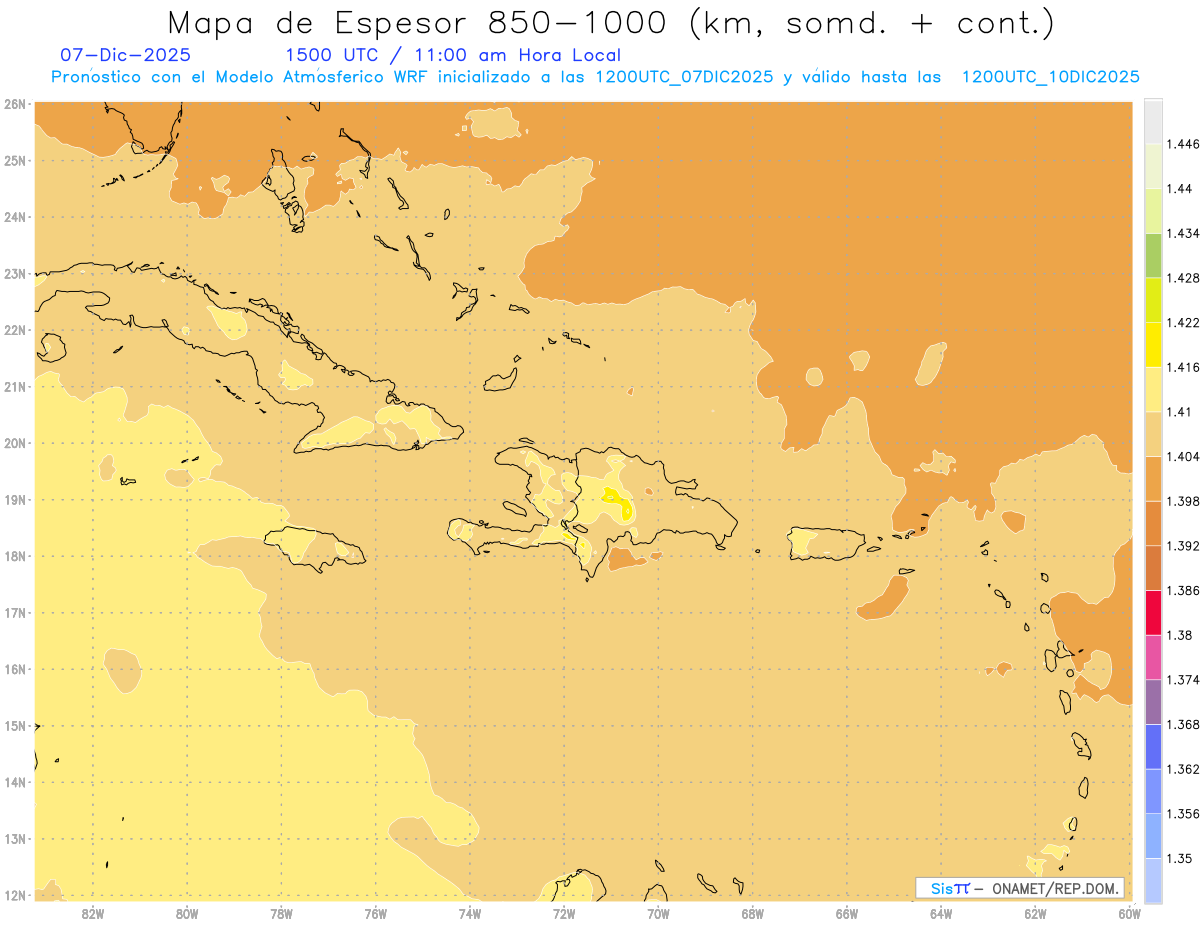Pick the 1.368 purple legend color
Viewport: 1200px width, 927px height.
pyautogui.click(x=1153, y=702)
